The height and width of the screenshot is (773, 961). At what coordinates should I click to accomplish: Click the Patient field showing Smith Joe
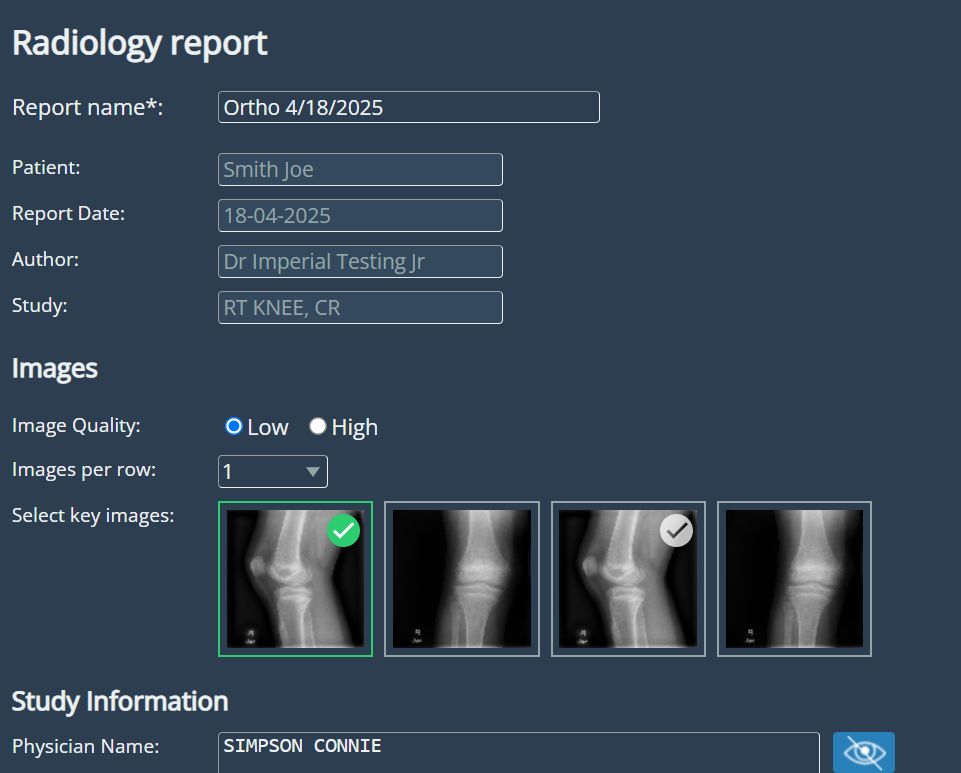click(x=360, y=170)
